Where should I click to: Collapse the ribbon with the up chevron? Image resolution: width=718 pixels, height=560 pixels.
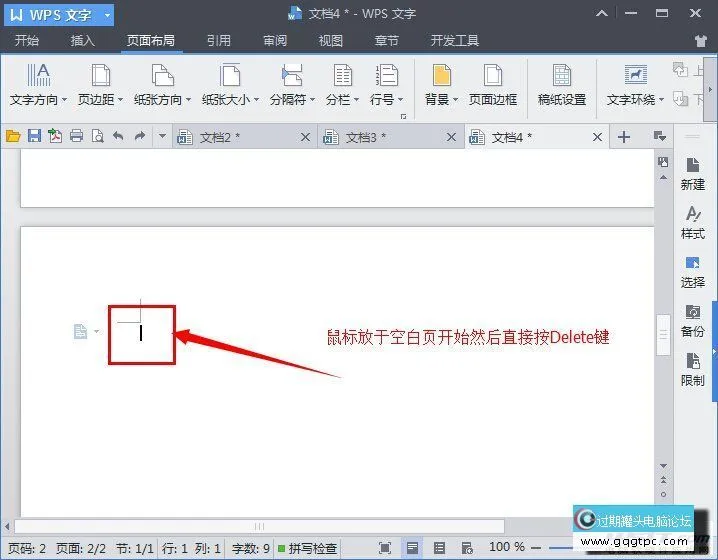(602, 14)
